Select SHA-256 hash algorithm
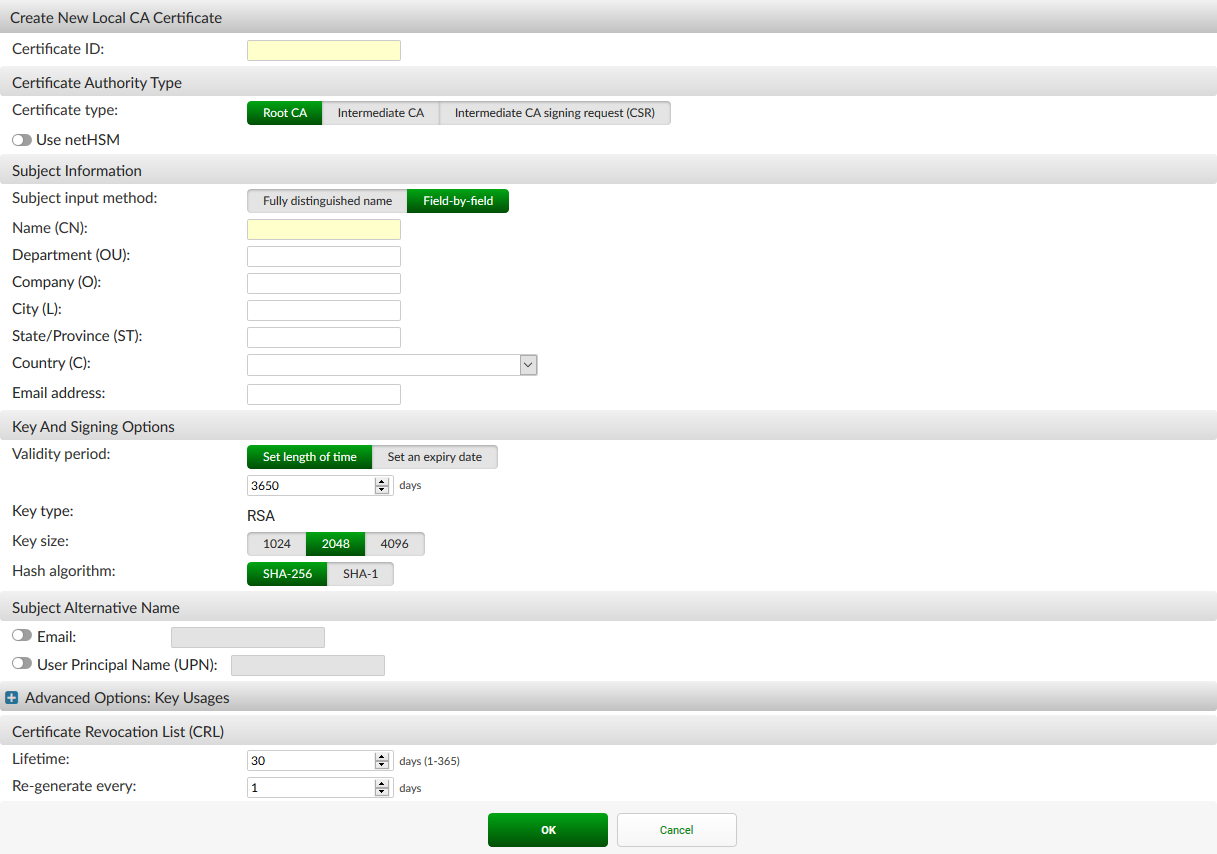Screen dimensions: 1217x854 click(x=287, y=574)
